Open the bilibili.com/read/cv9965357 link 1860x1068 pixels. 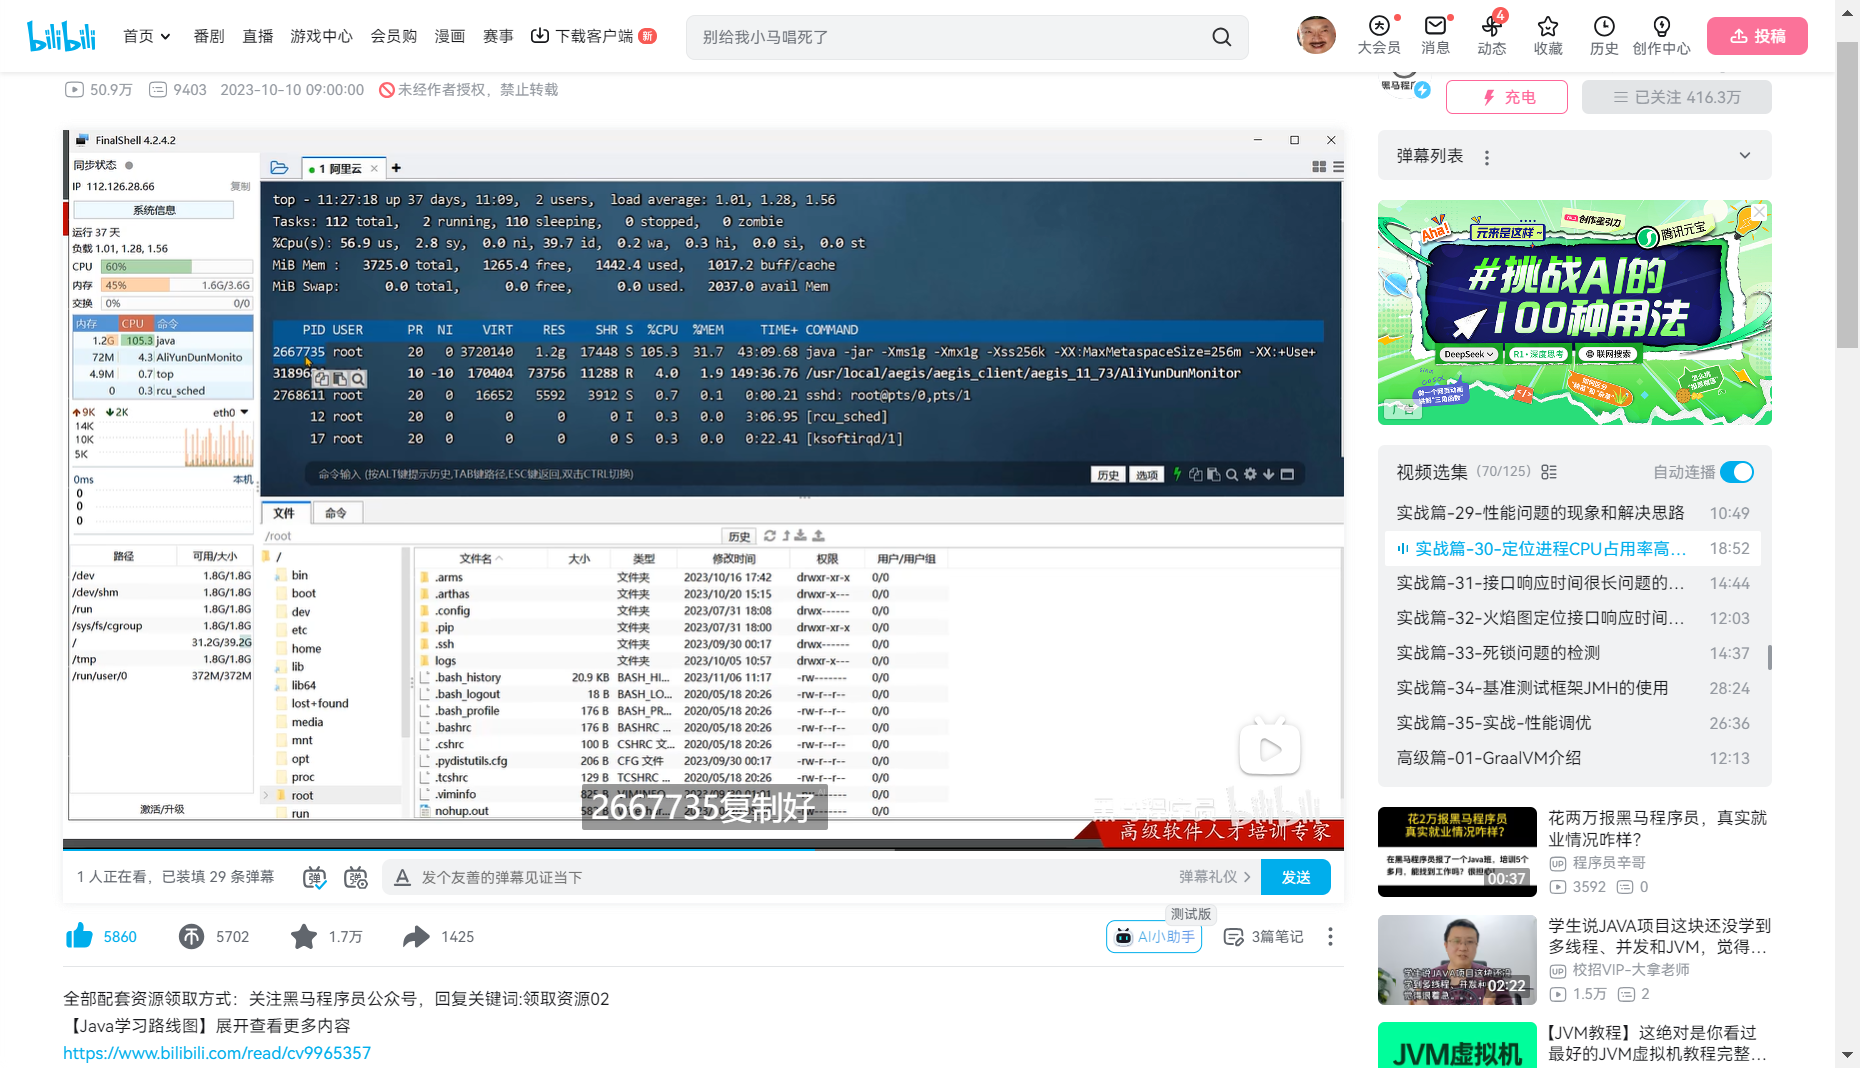coord(216,1052)
